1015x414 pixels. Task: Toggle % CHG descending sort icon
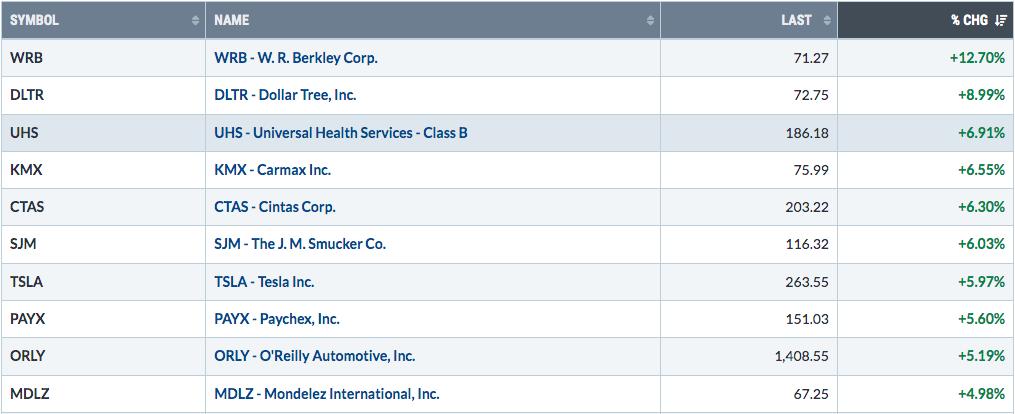(1000, 21)
